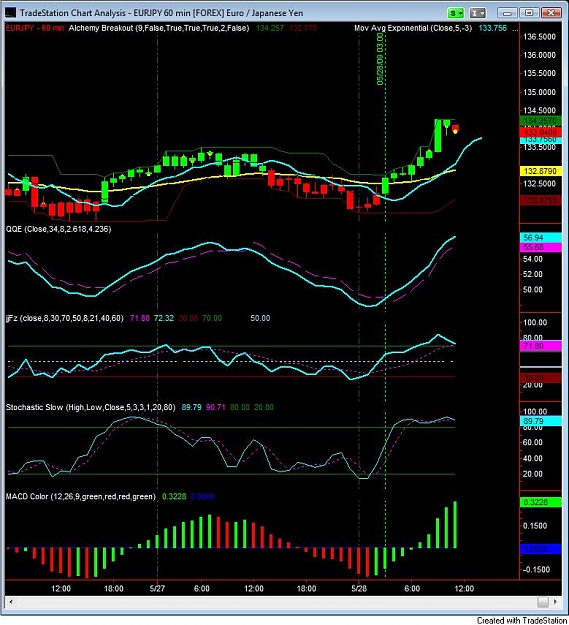Screen dimensions: 569x625
Task: Click the cyan 56.94 QQE axis marker
Action: (x=541, y=238)
